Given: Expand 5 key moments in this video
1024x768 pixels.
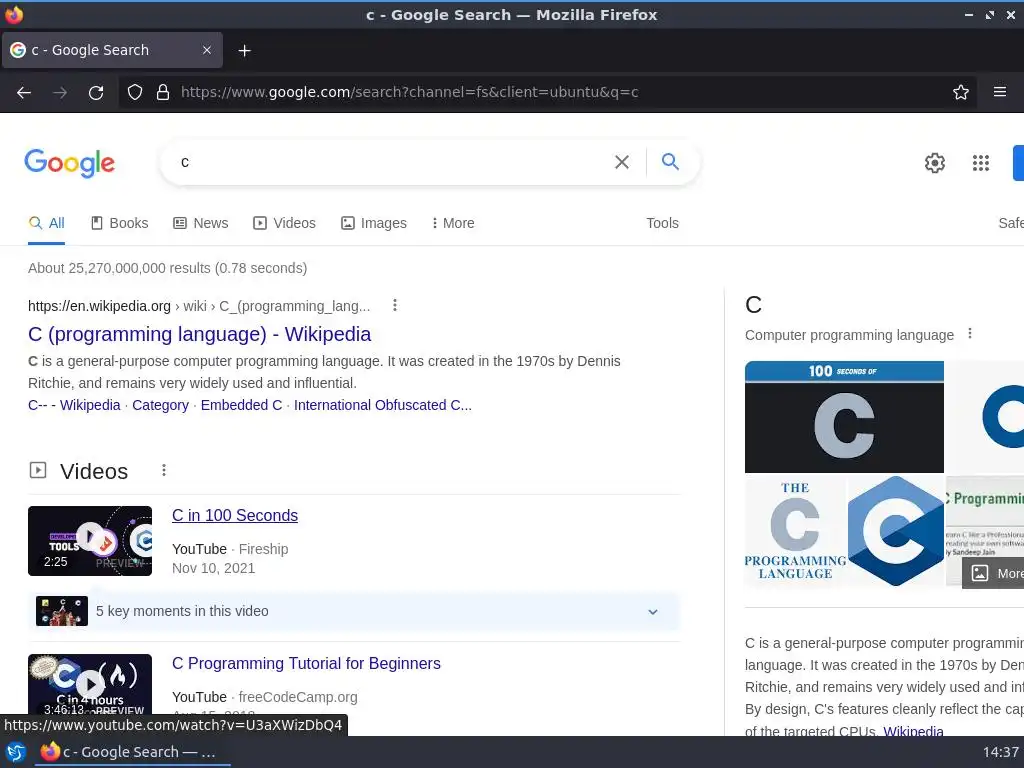Looking at the screenshot, I should [x=353, y=611].
